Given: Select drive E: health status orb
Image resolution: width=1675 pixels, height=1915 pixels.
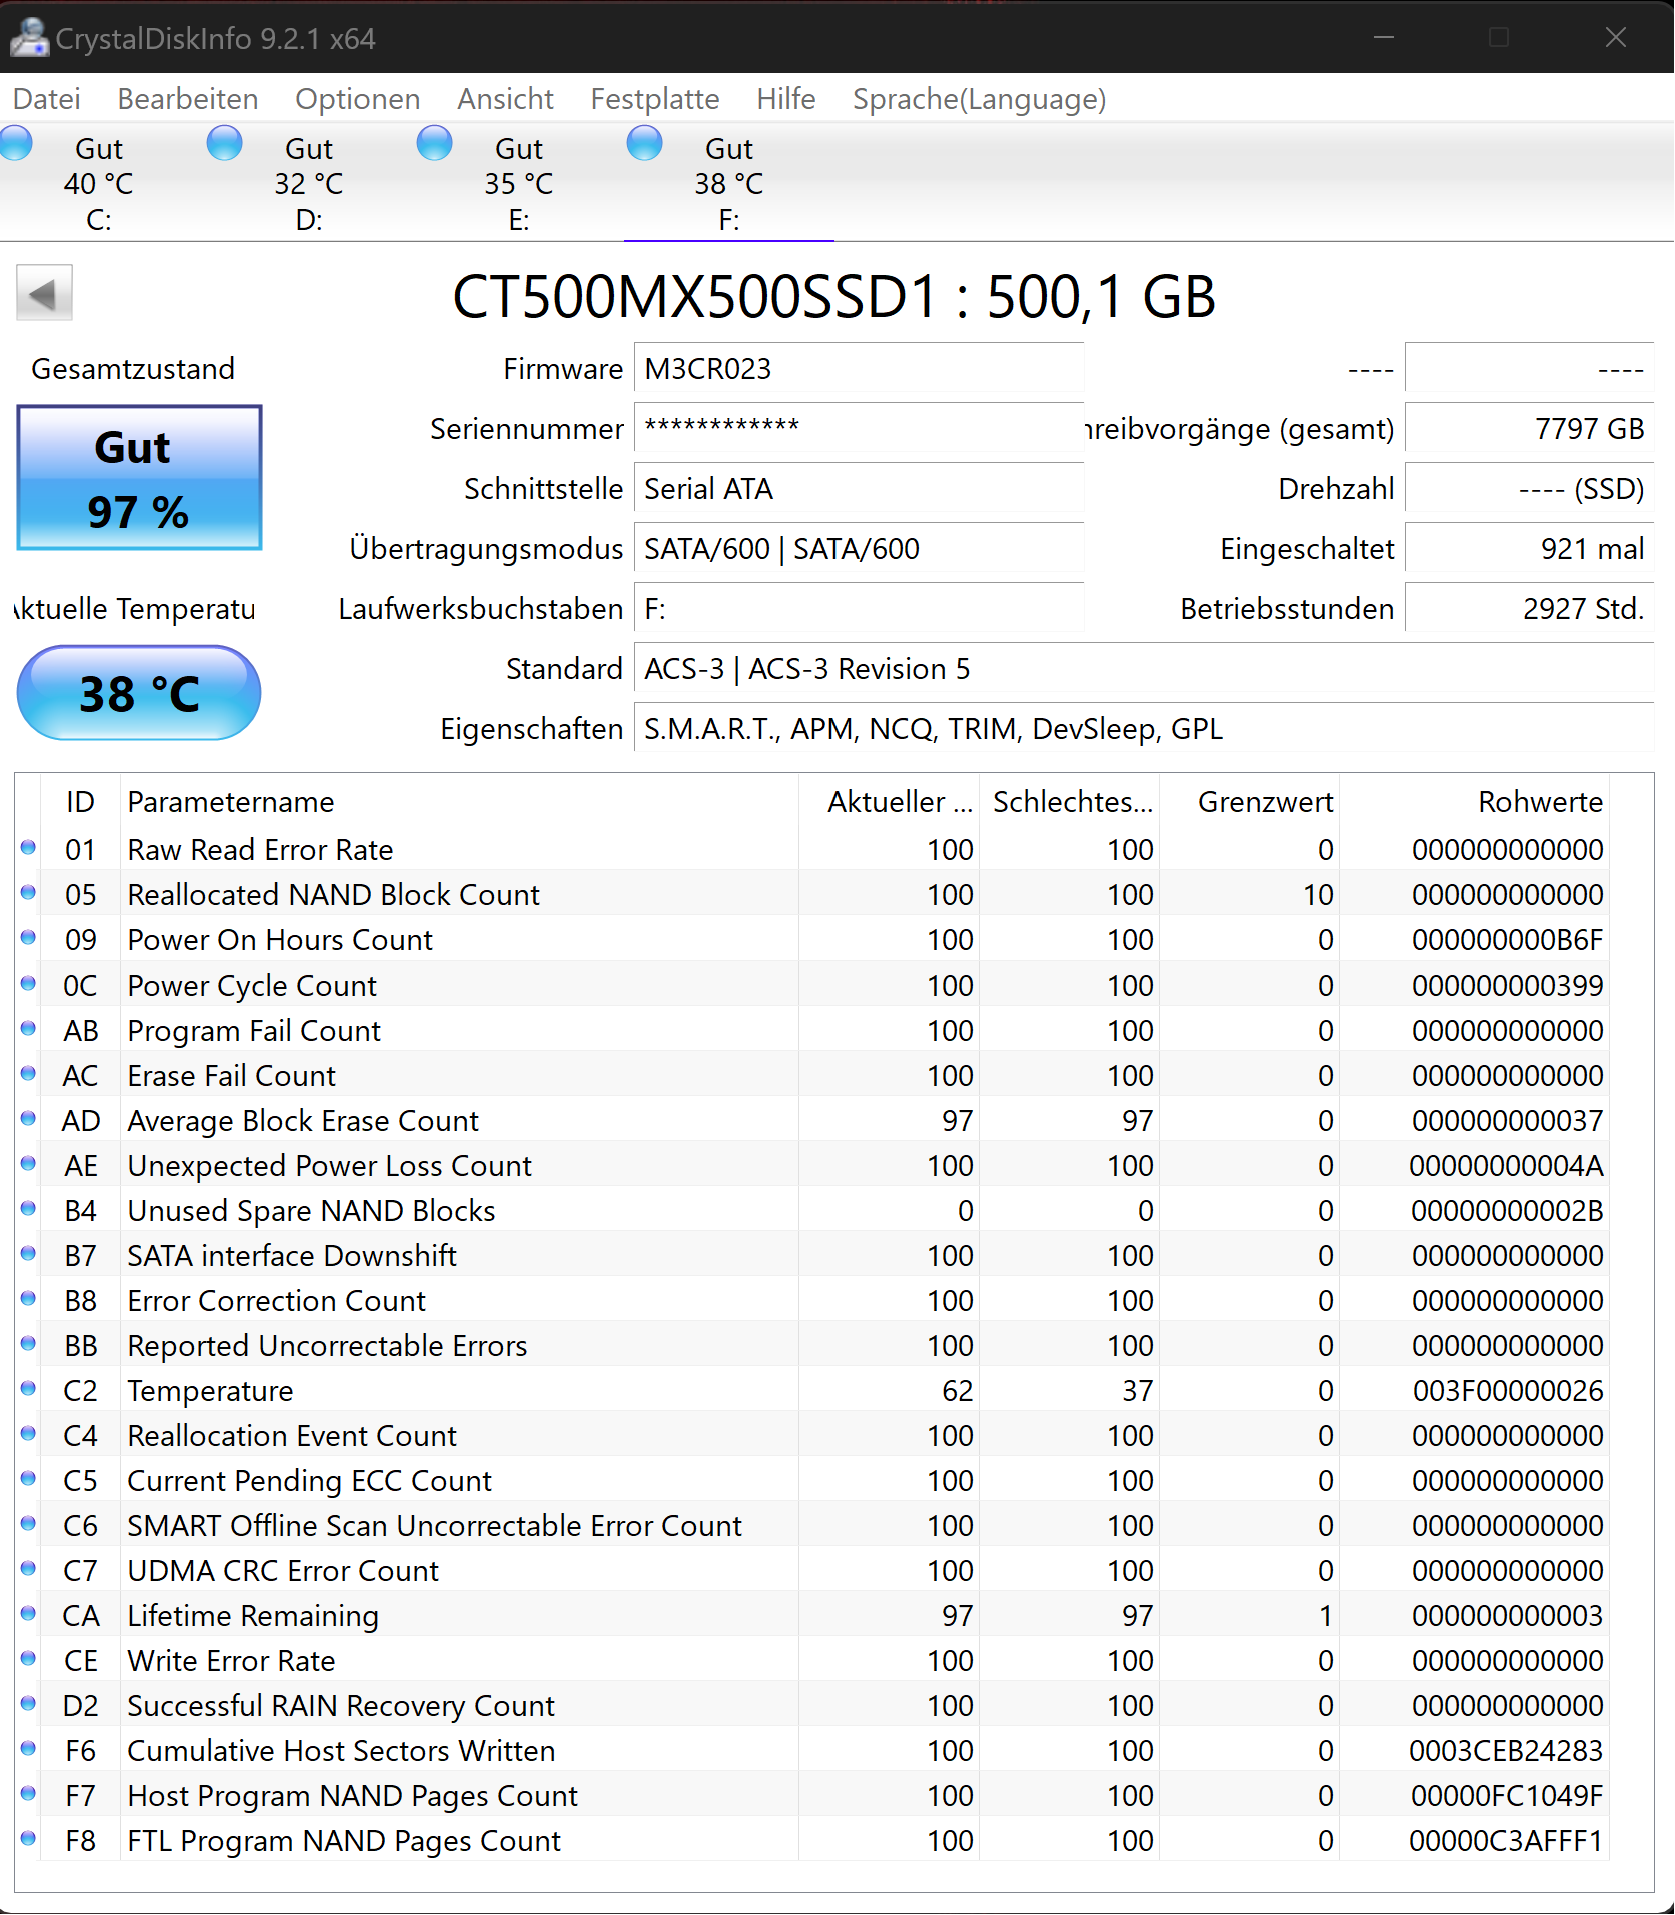Looking at the screenshot, I should coord(435,143).
